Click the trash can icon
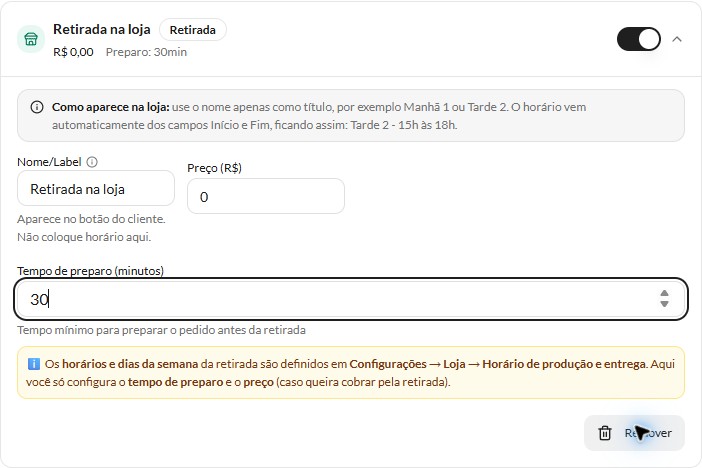 click(x=605, y=433)
